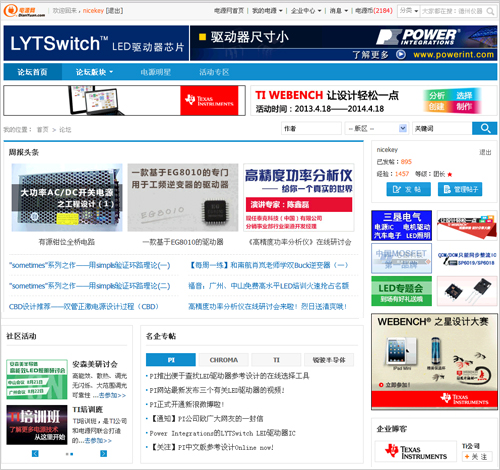This screenshot has width=500, height=470.
Task: Open the 安森美研讨会 activity image
Action: coord(37,379)
